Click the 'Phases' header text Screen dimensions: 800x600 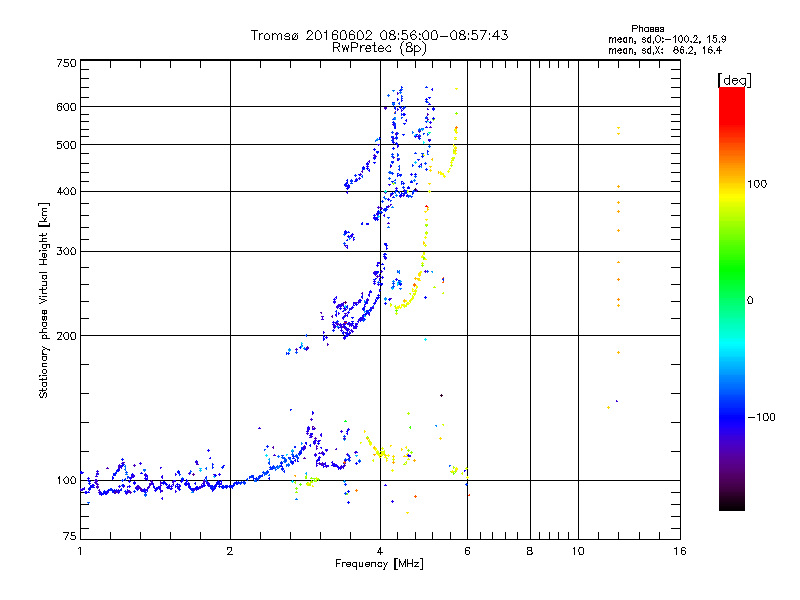(647, 29)
